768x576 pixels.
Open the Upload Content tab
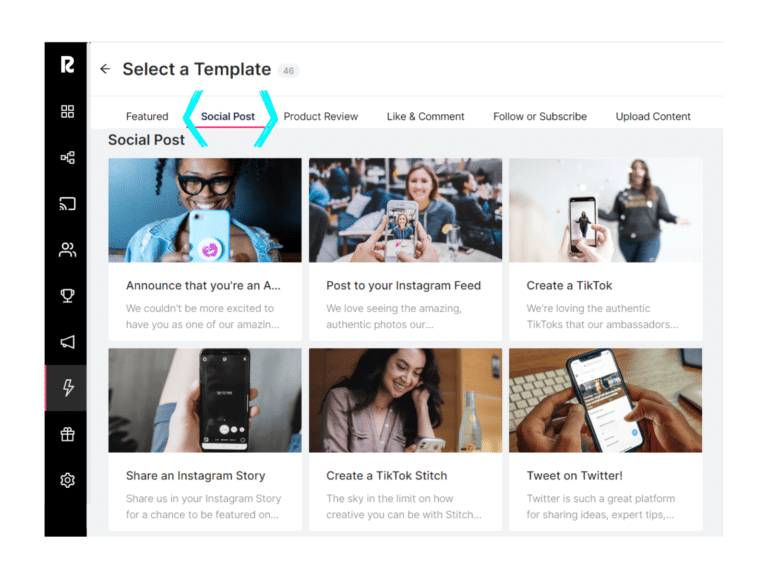[x=653, y=117]
